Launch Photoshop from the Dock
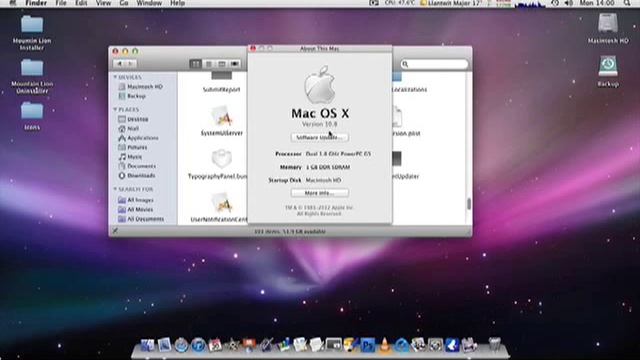Screen dimensions: 640x360 tap(368, 345)
